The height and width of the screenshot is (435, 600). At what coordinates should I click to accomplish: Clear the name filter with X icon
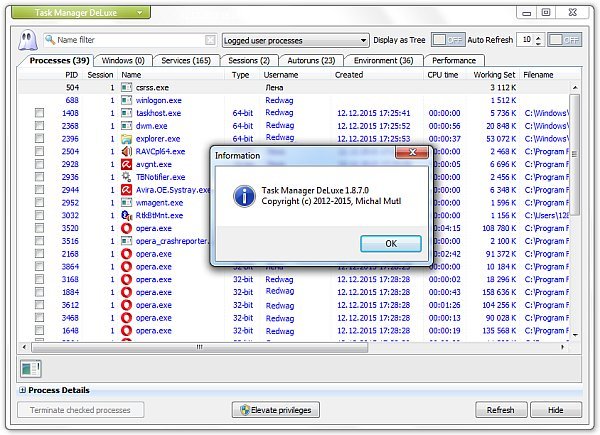pos(210,40)
